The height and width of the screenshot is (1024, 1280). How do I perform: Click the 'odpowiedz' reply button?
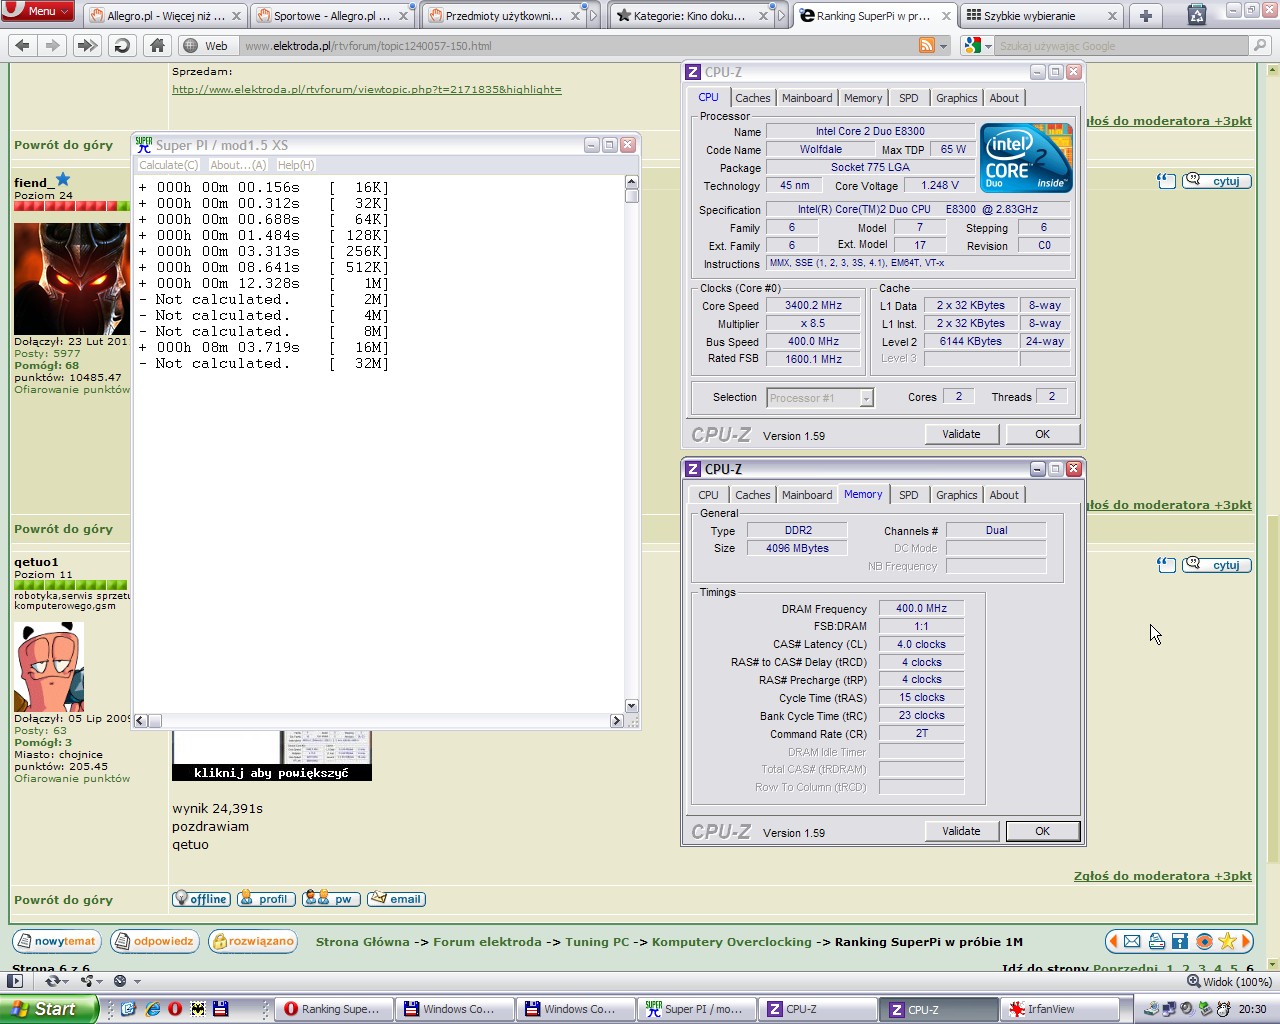(155, 941)
